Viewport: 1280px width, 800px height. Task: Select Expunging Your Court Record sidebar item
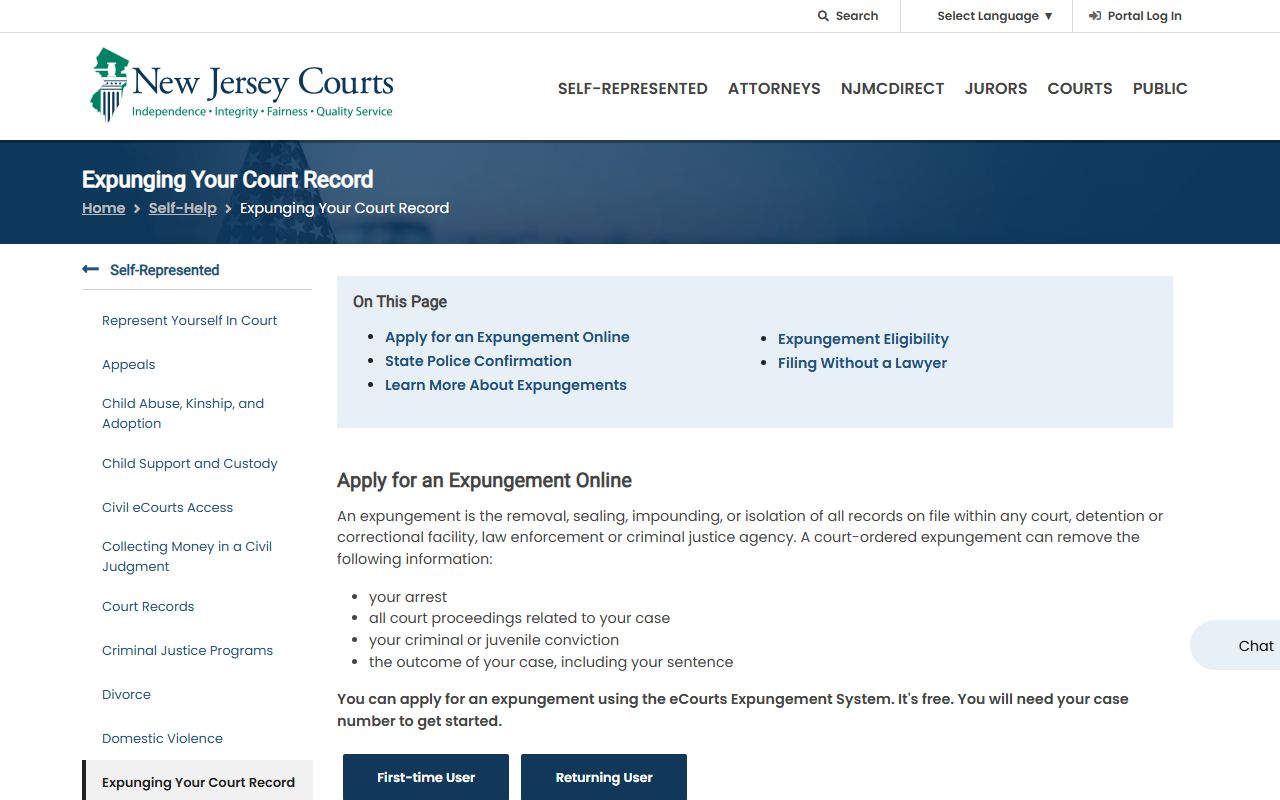click(x=198, y=782)
